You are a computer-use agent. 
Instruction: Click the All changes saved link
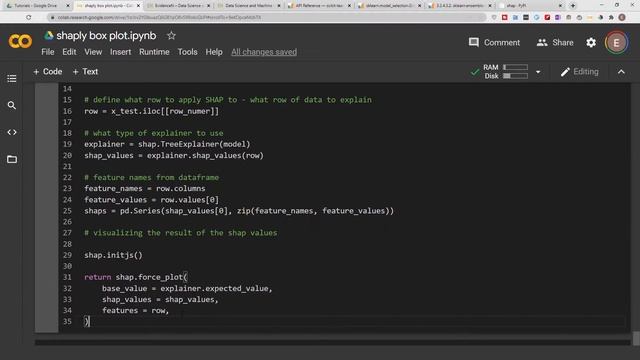click(264, 52)
